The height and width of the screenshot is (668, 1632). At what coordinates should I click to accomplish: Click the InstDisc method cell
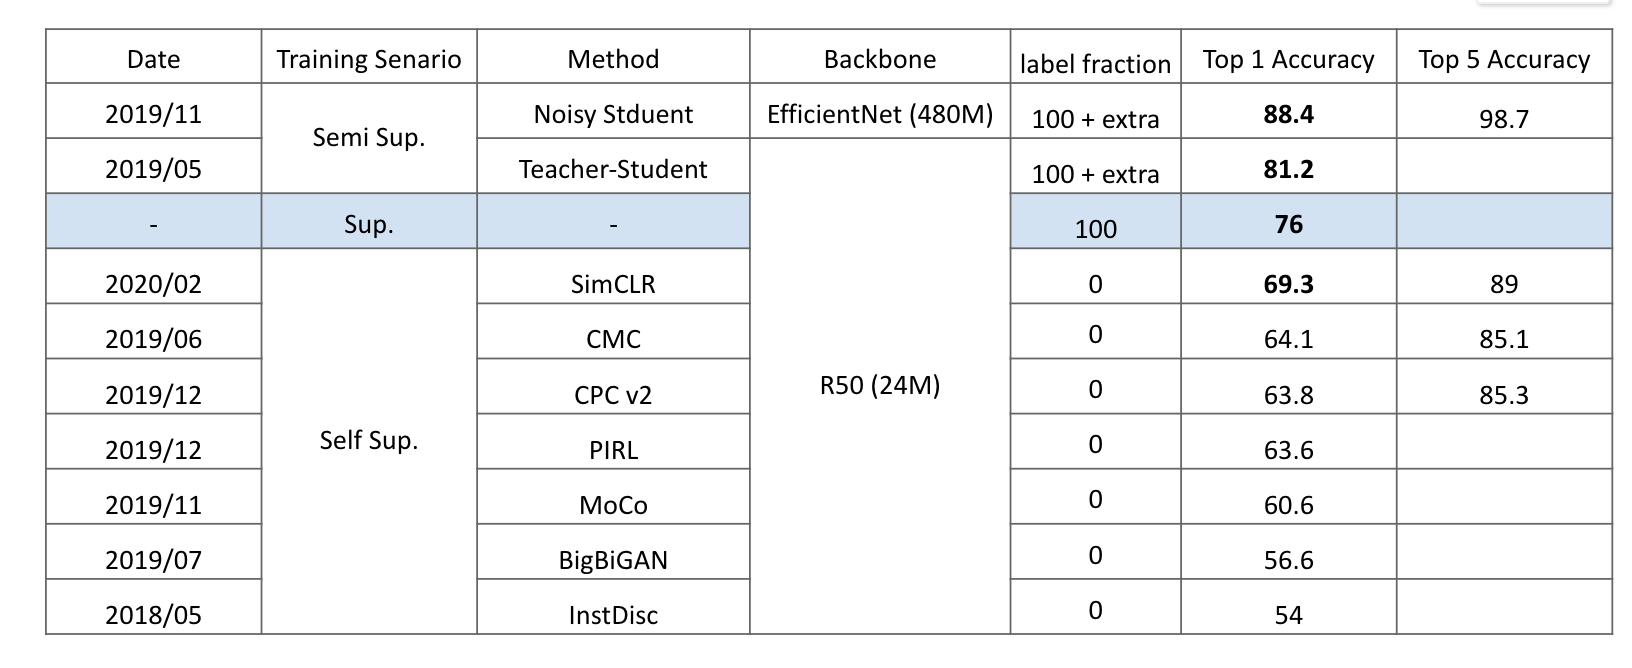[613, 615]
